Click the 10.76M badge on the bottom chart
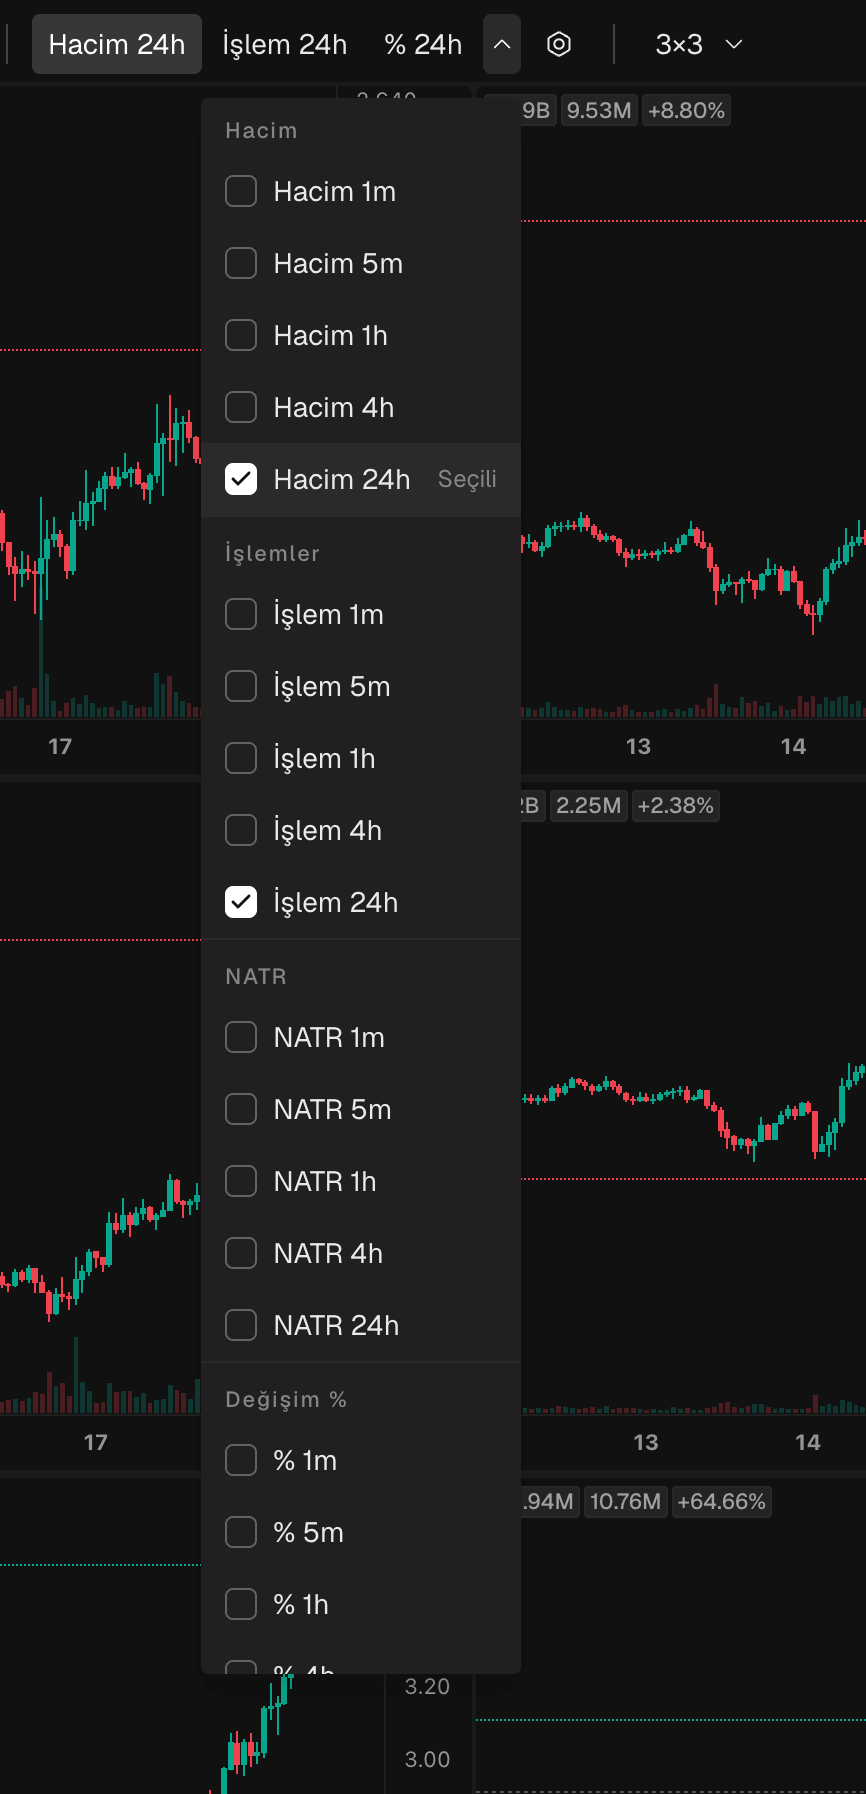Viewport: 866px width, 1794px height. (x=625, y=1502)
